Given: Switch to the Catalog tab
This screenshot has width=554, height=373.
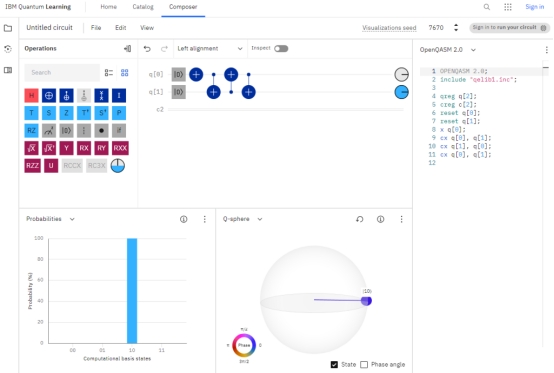Looking at the screenshot, I should [143, 7].
